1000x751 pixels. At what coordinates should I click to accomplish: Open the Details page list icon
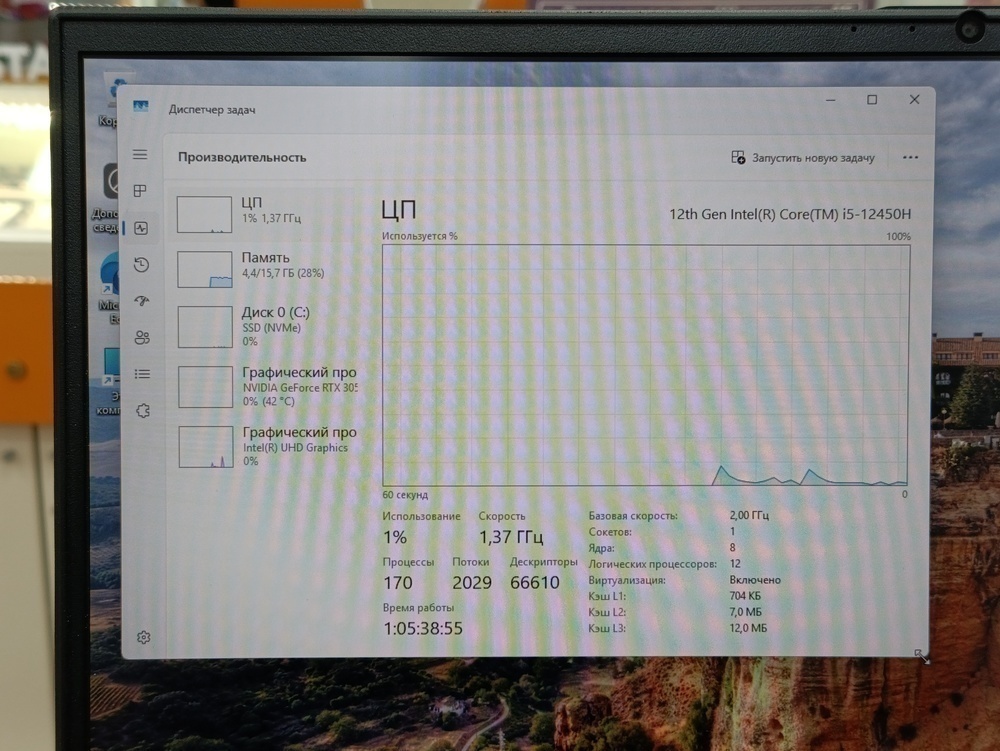point(142,374)
